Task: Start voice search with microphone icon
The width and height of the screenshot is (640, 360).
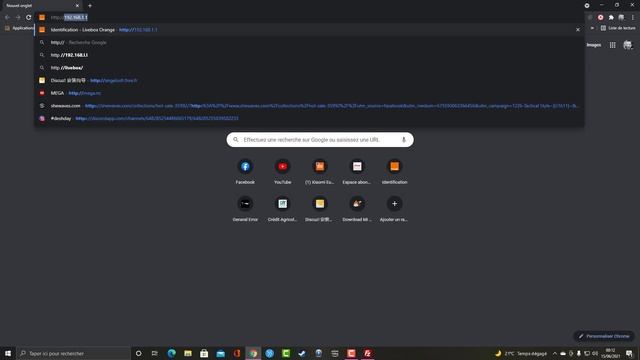Action: (404, 140)
